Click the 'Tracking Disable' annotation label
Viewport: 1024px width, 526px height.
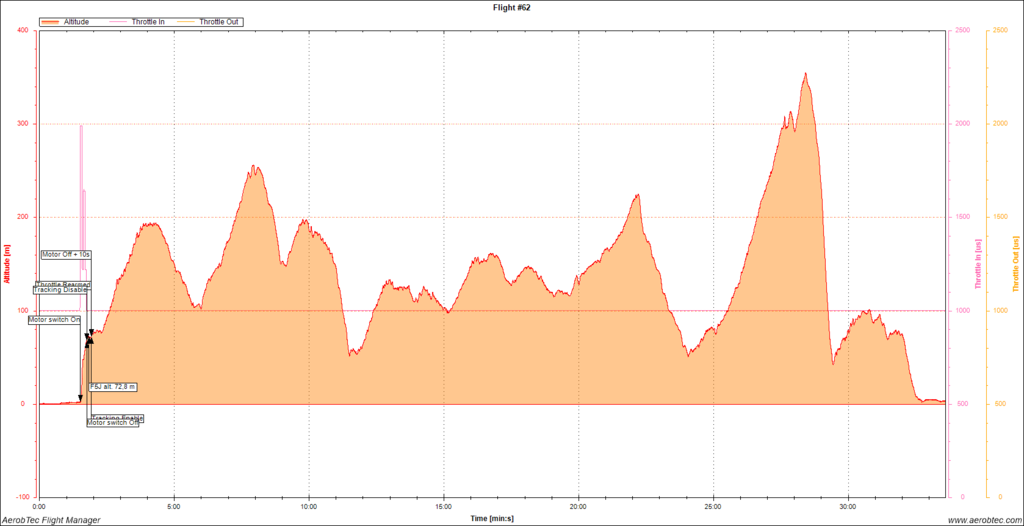coord(61,290)
